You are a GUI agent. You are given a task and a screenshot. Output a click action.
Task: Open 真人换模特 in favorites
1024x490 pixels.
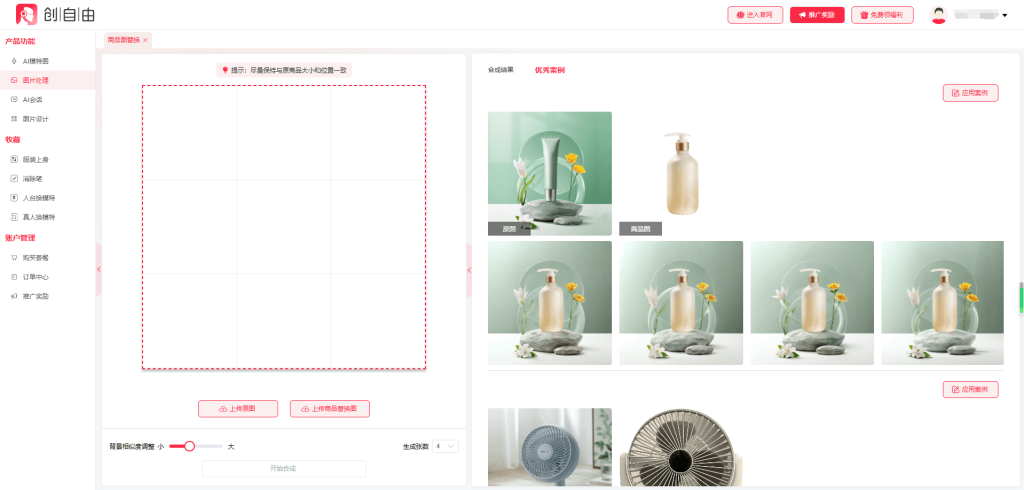coord(38,217)
